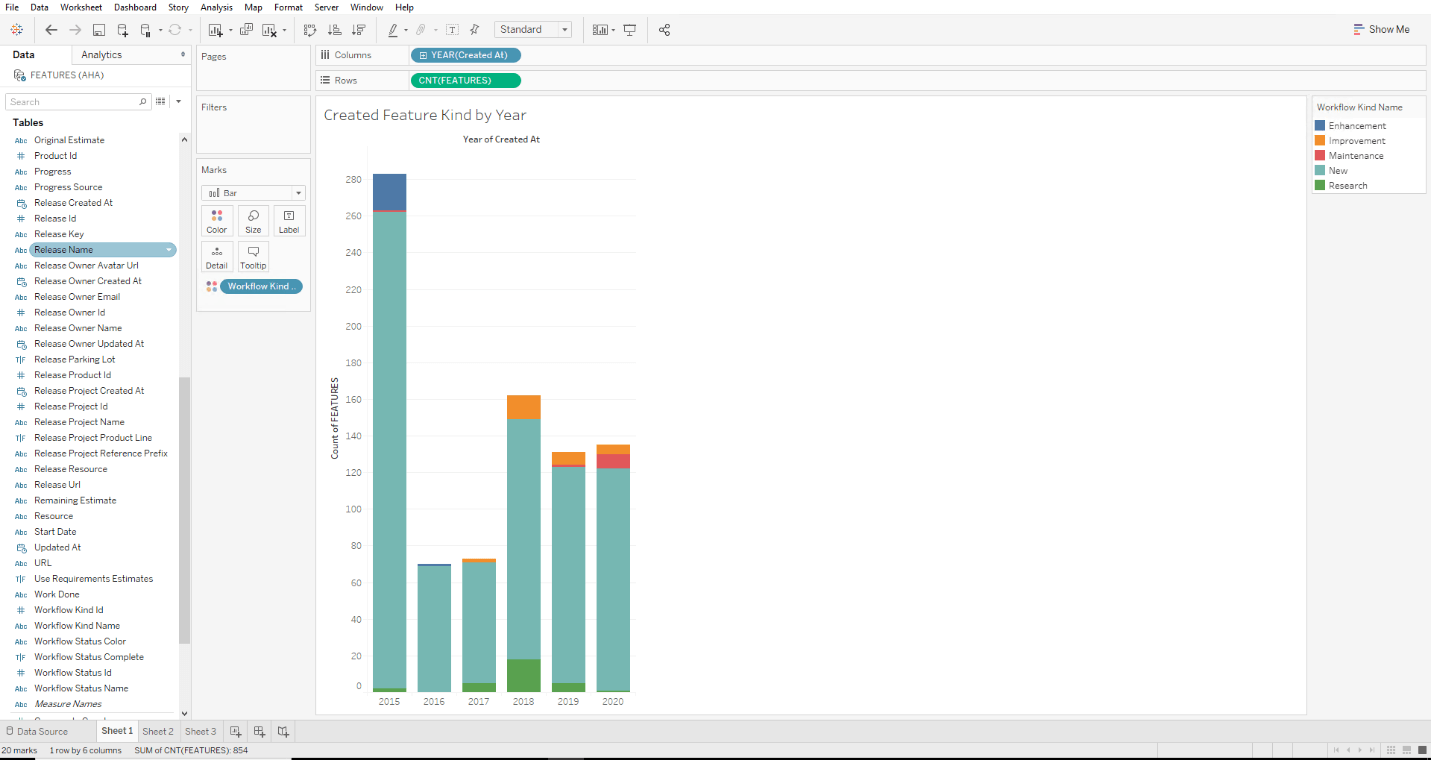The width and height of the screenshot is (1431, 760).
Task: Open the Release Name field dropdown arrow
Action: point(169,250)
